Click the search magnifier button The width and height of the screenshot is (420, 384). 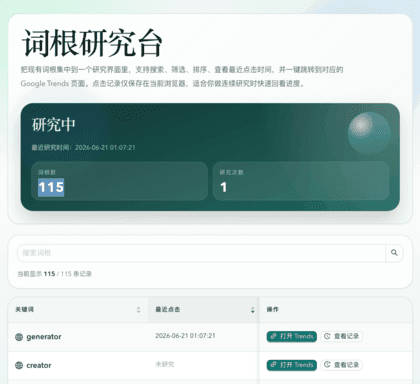coord(394,253)
